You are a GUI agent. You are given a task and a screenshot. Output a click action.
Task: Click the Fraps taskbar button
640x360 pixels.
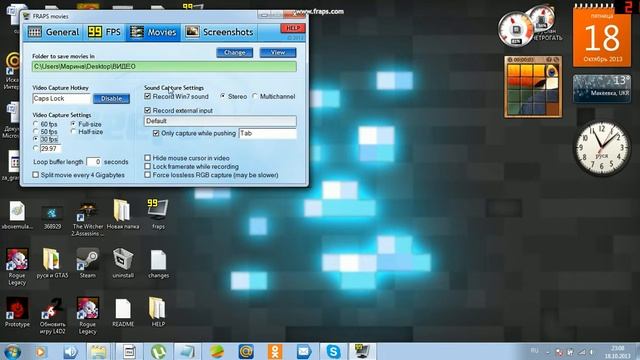[x=362, y=351]
